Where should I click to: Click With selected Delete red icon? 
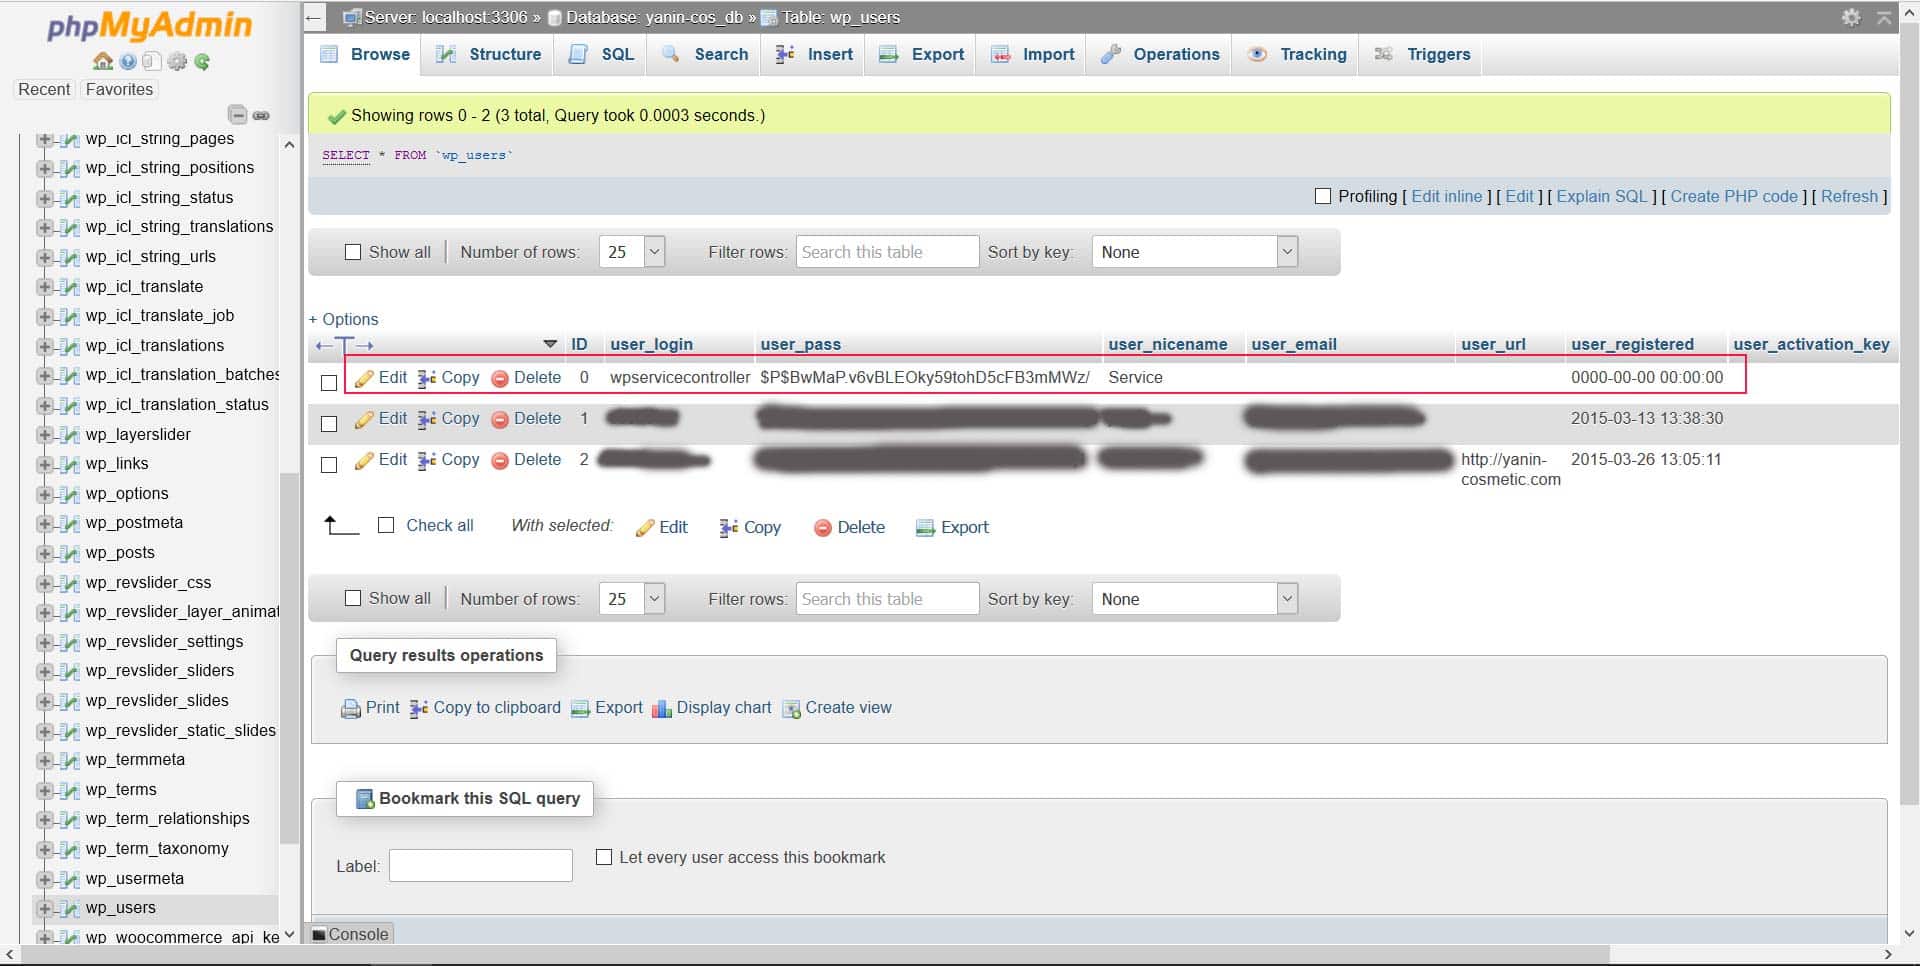click(823, 528)
